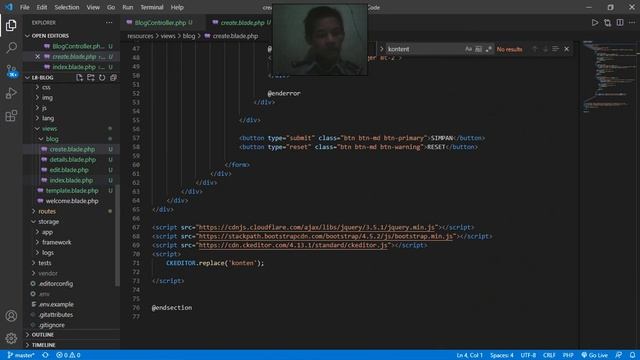Close the find widget
Viewport: 640px width, 360px height.
(x=567, y=49)
